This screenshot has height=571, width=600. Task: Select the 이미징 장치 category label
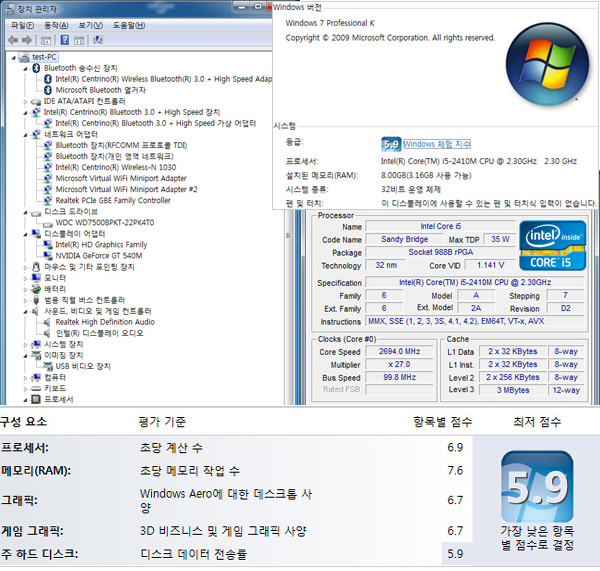tap(64, 355)
